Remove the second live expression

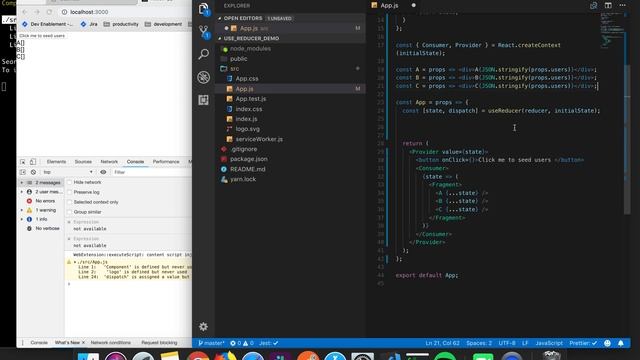coord(69,239)
